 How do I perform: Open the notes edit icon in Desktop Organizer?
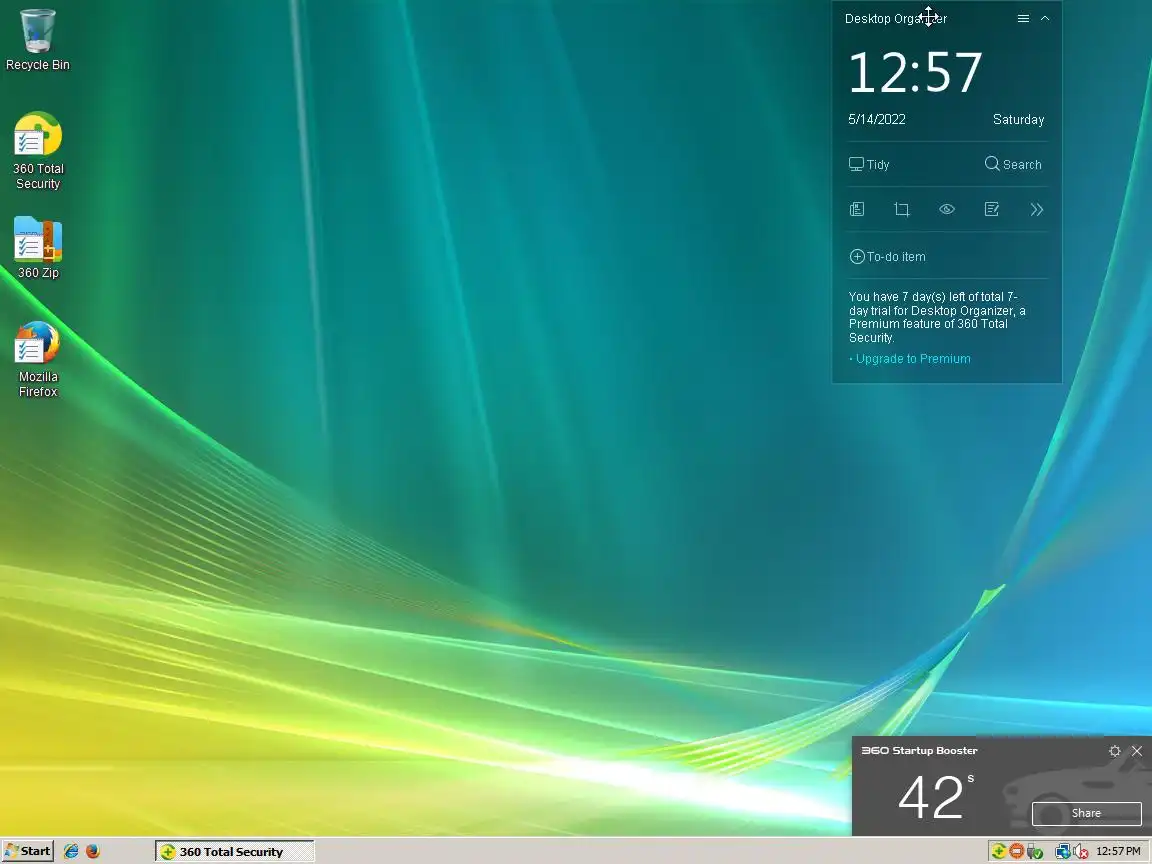pos(992,209)
